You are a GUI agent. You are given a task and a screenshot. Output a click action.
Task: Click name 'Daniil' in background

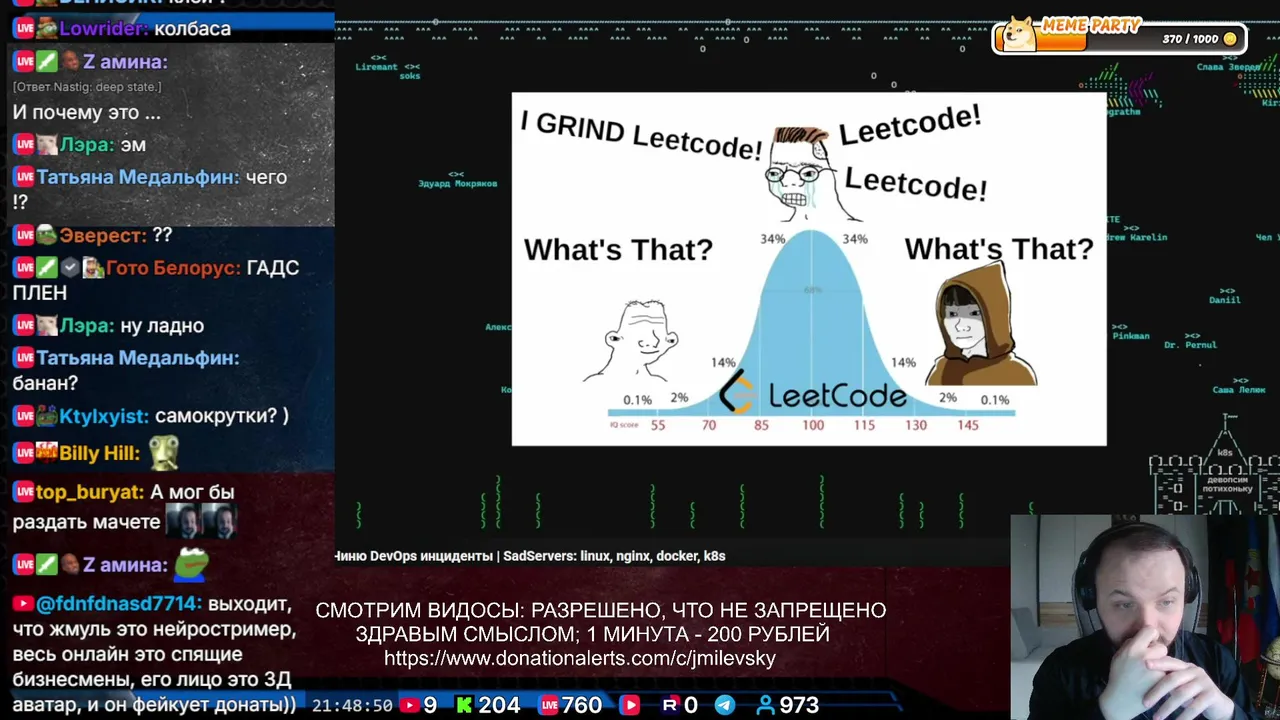pyautogui.click(x=1224, y=300)
